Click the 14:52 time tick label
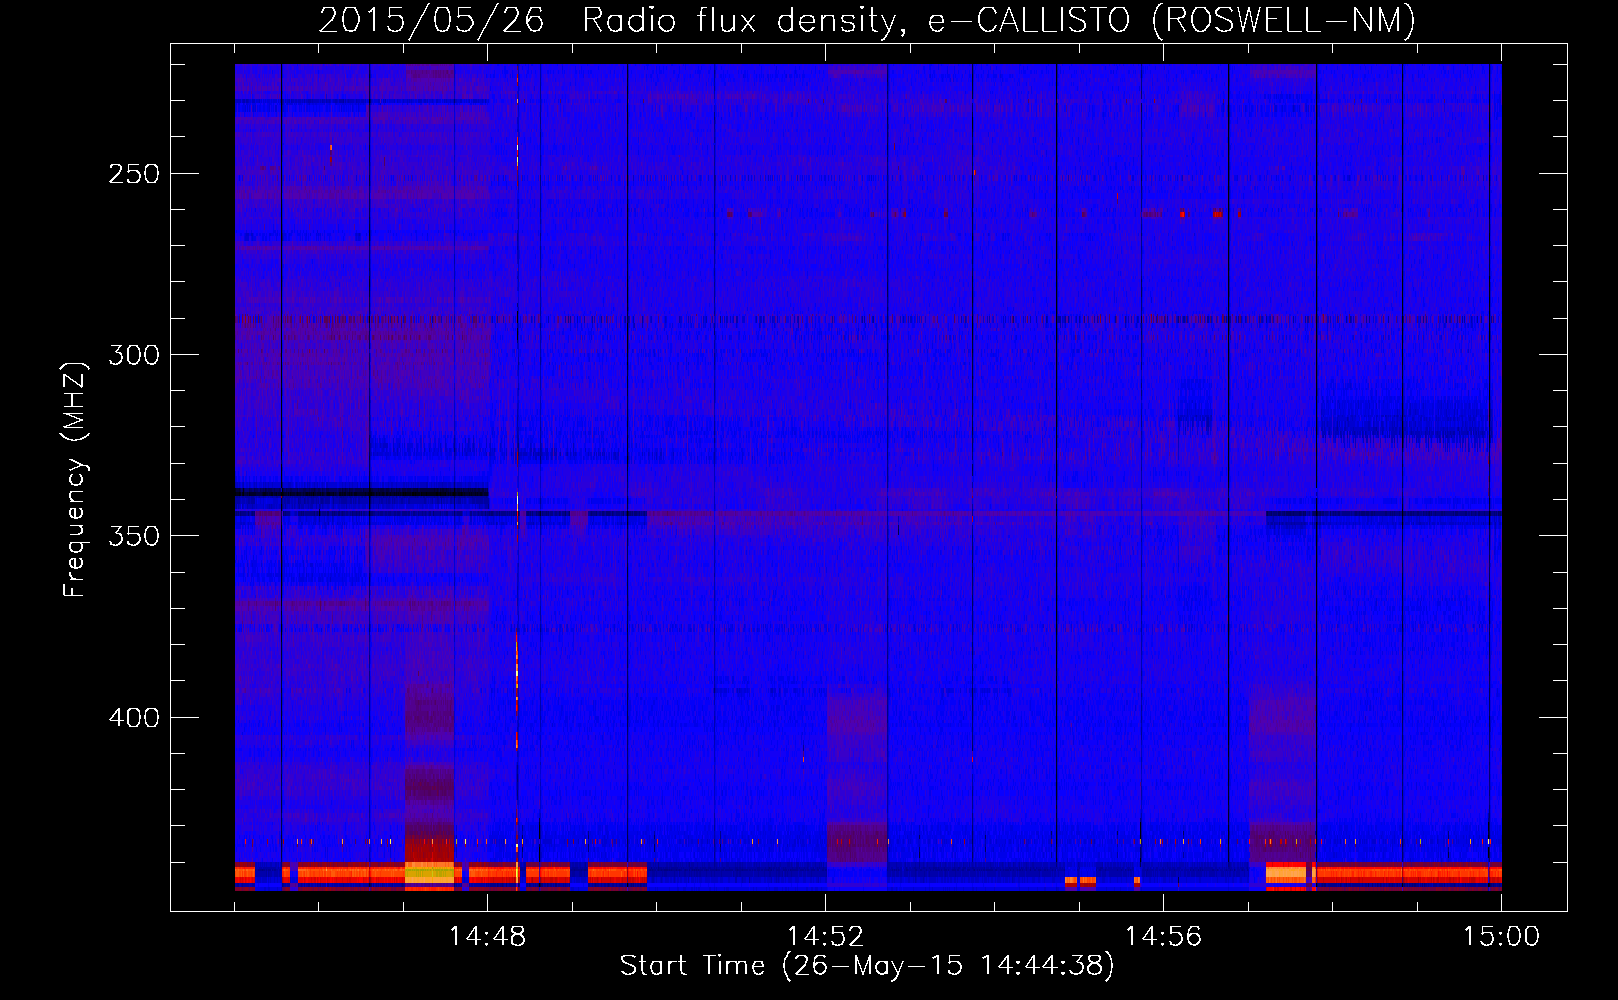Image resolution: width=1618 pixels, height=1000 pixels. coord(825,937)
